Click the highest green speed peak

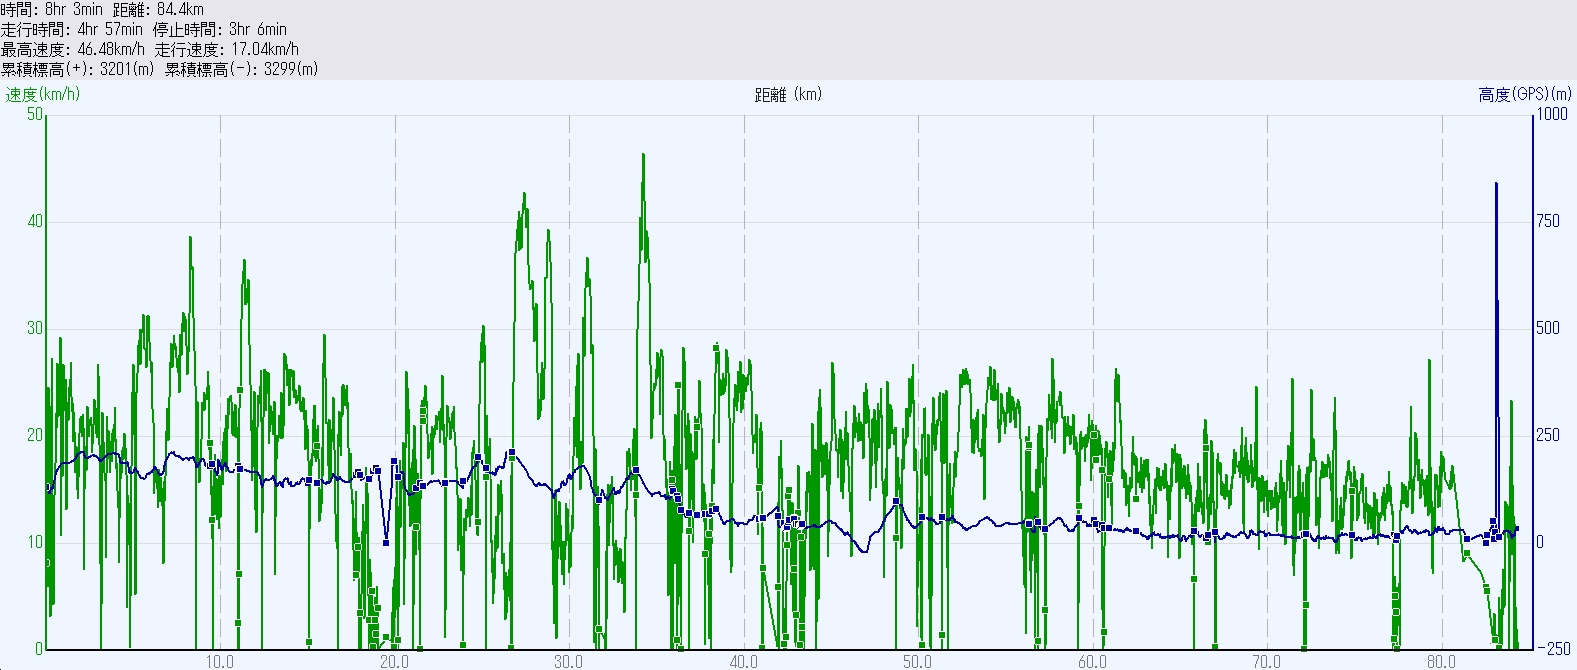(x=643, y=155)
